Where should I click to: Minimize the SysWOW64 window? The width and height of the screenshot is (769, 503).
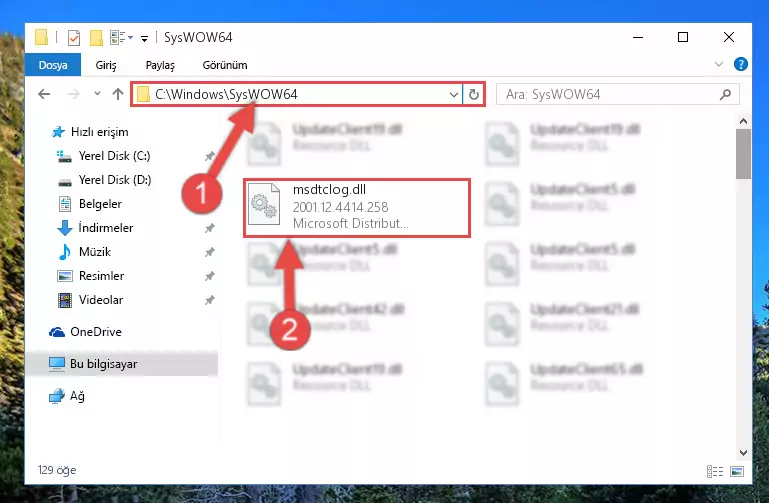(x=638, y=37)
